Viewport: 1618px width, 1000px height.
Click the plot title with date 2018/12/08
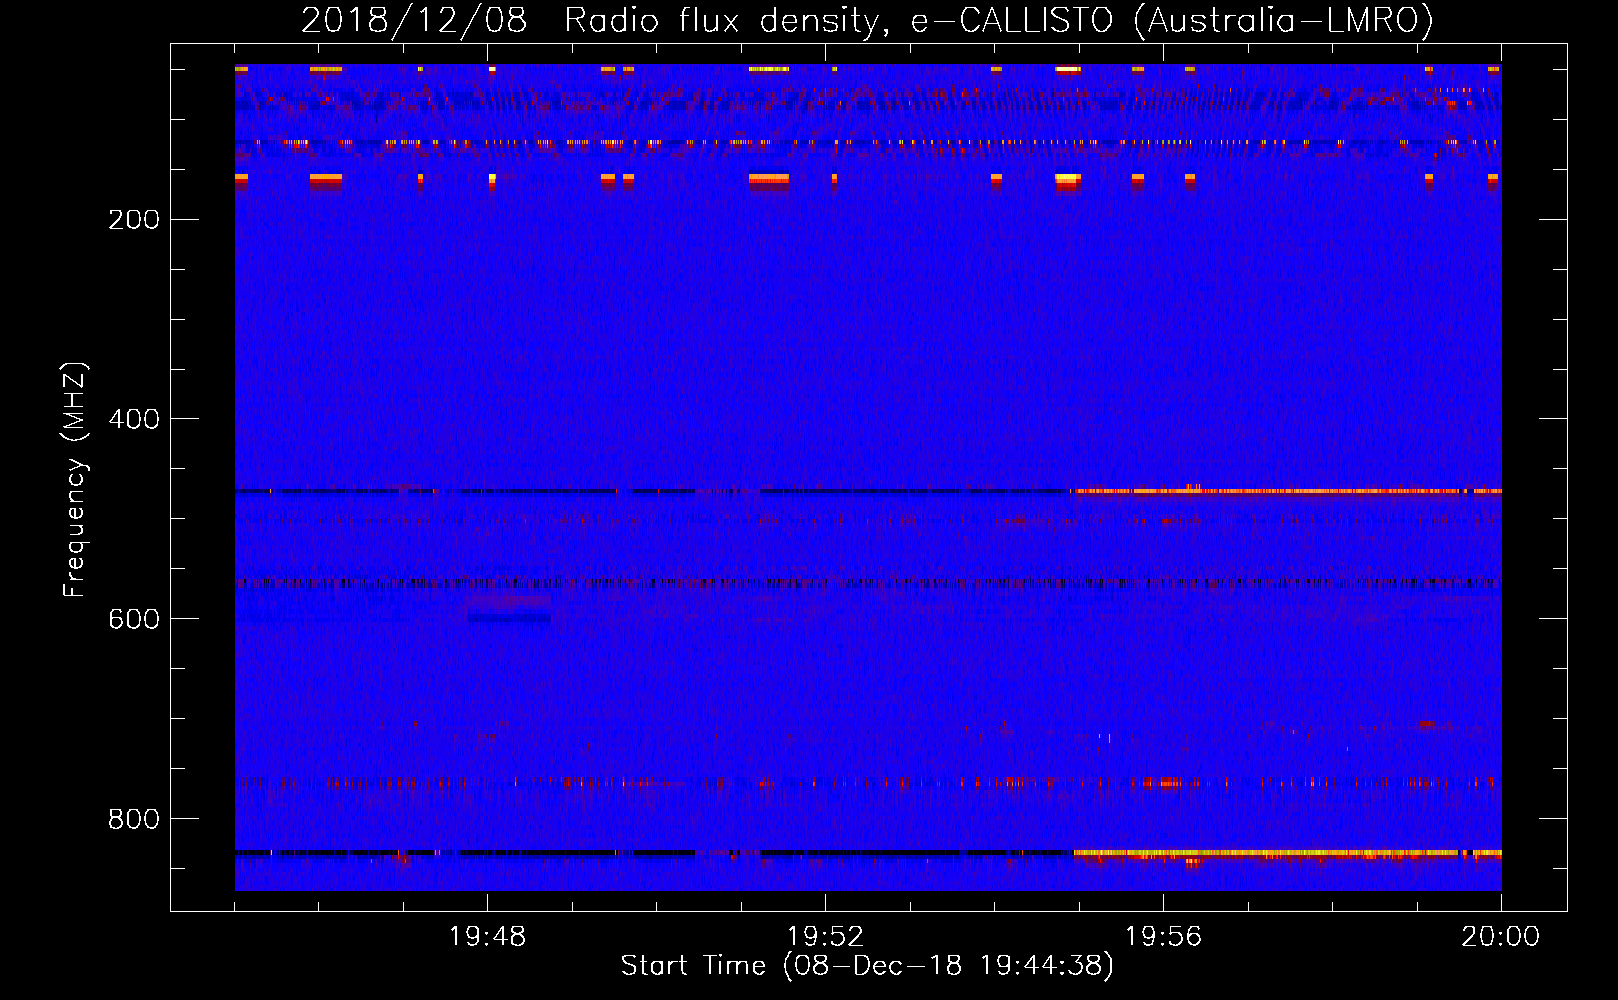867,20
